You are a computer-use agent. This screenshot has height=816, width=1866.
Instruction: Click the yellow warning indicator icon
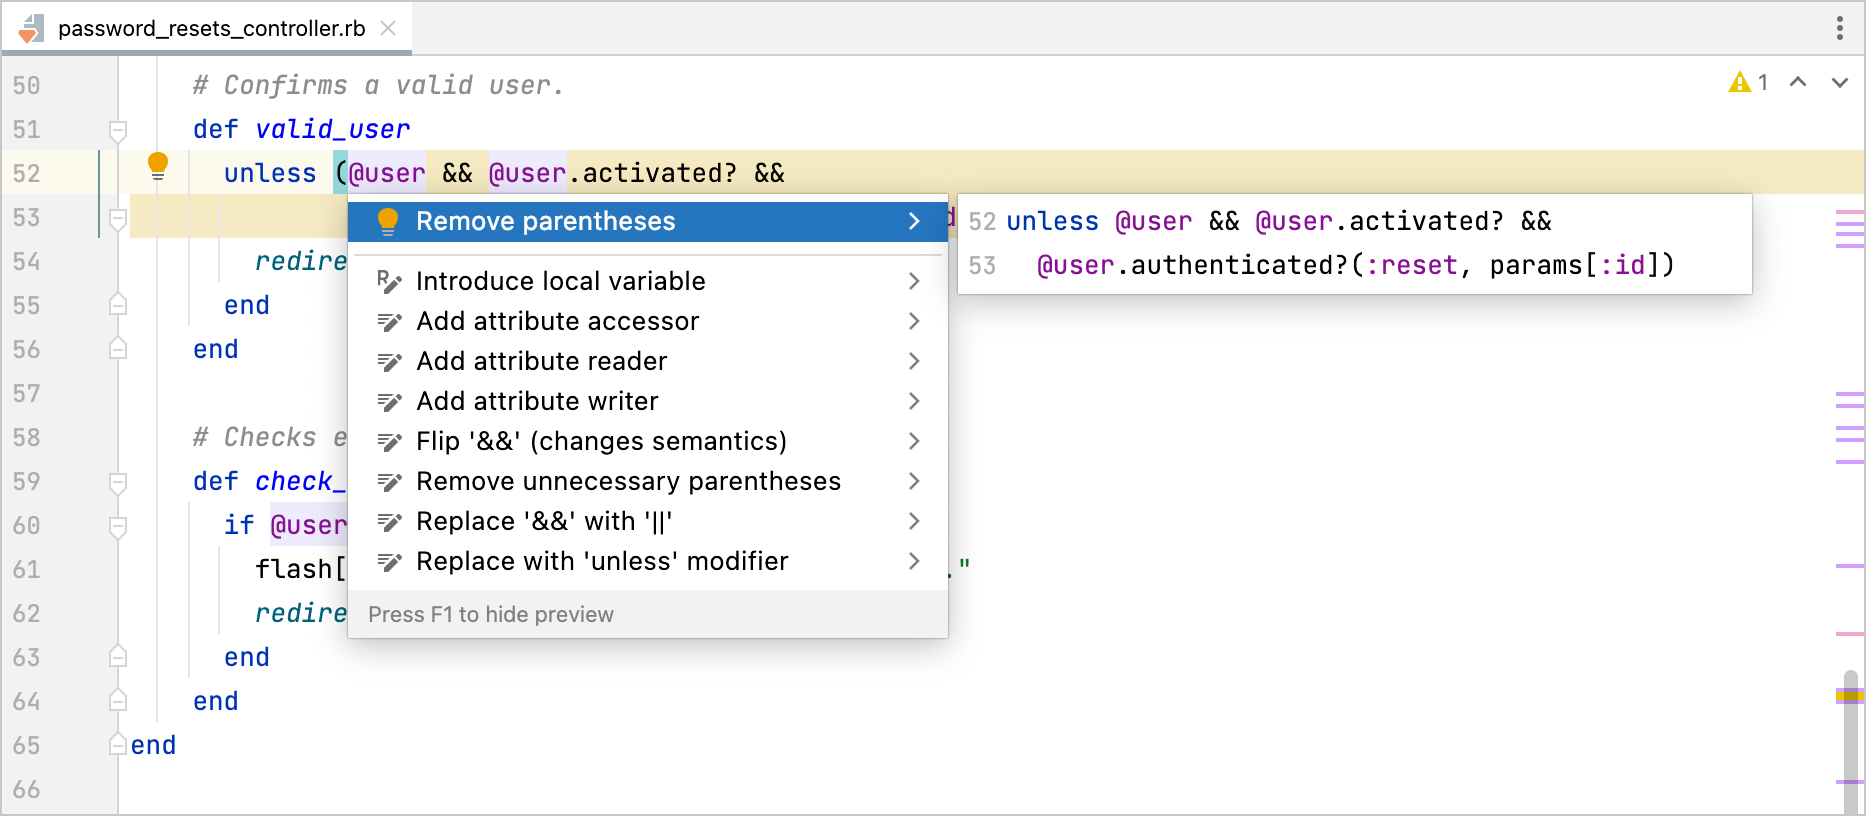(1739, 83)
